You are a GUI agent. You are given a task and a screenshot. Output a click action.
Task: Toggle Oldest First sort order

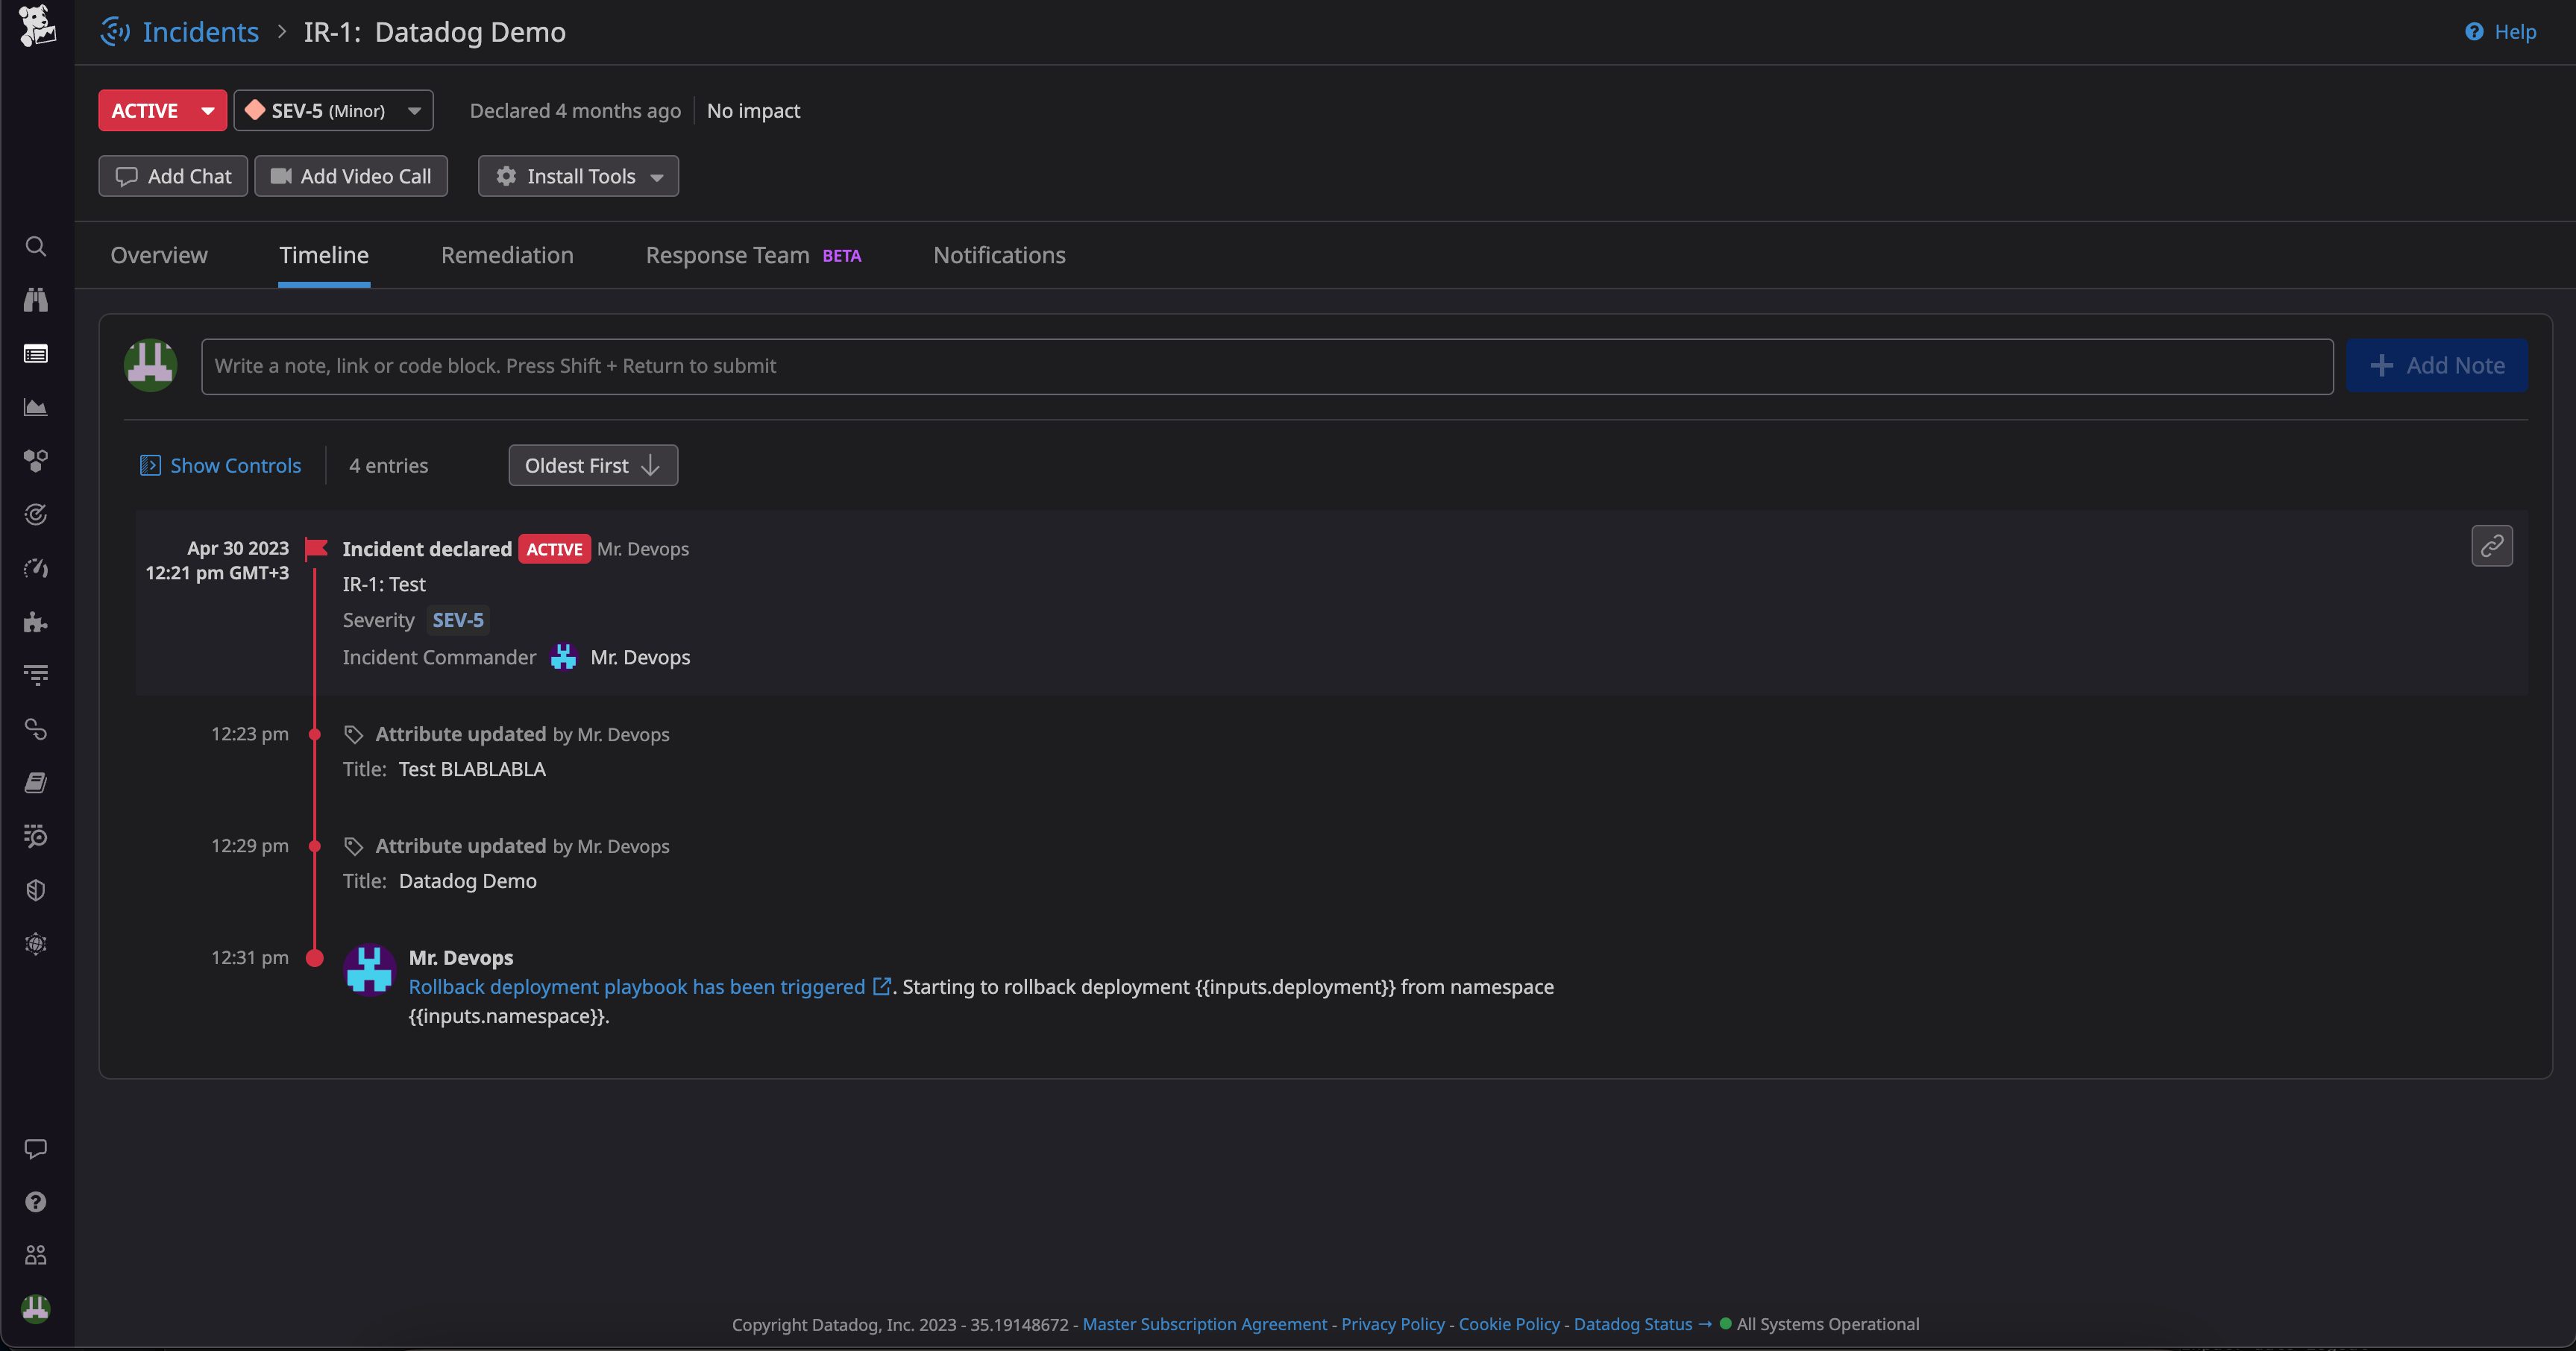(x=592, y=465)
